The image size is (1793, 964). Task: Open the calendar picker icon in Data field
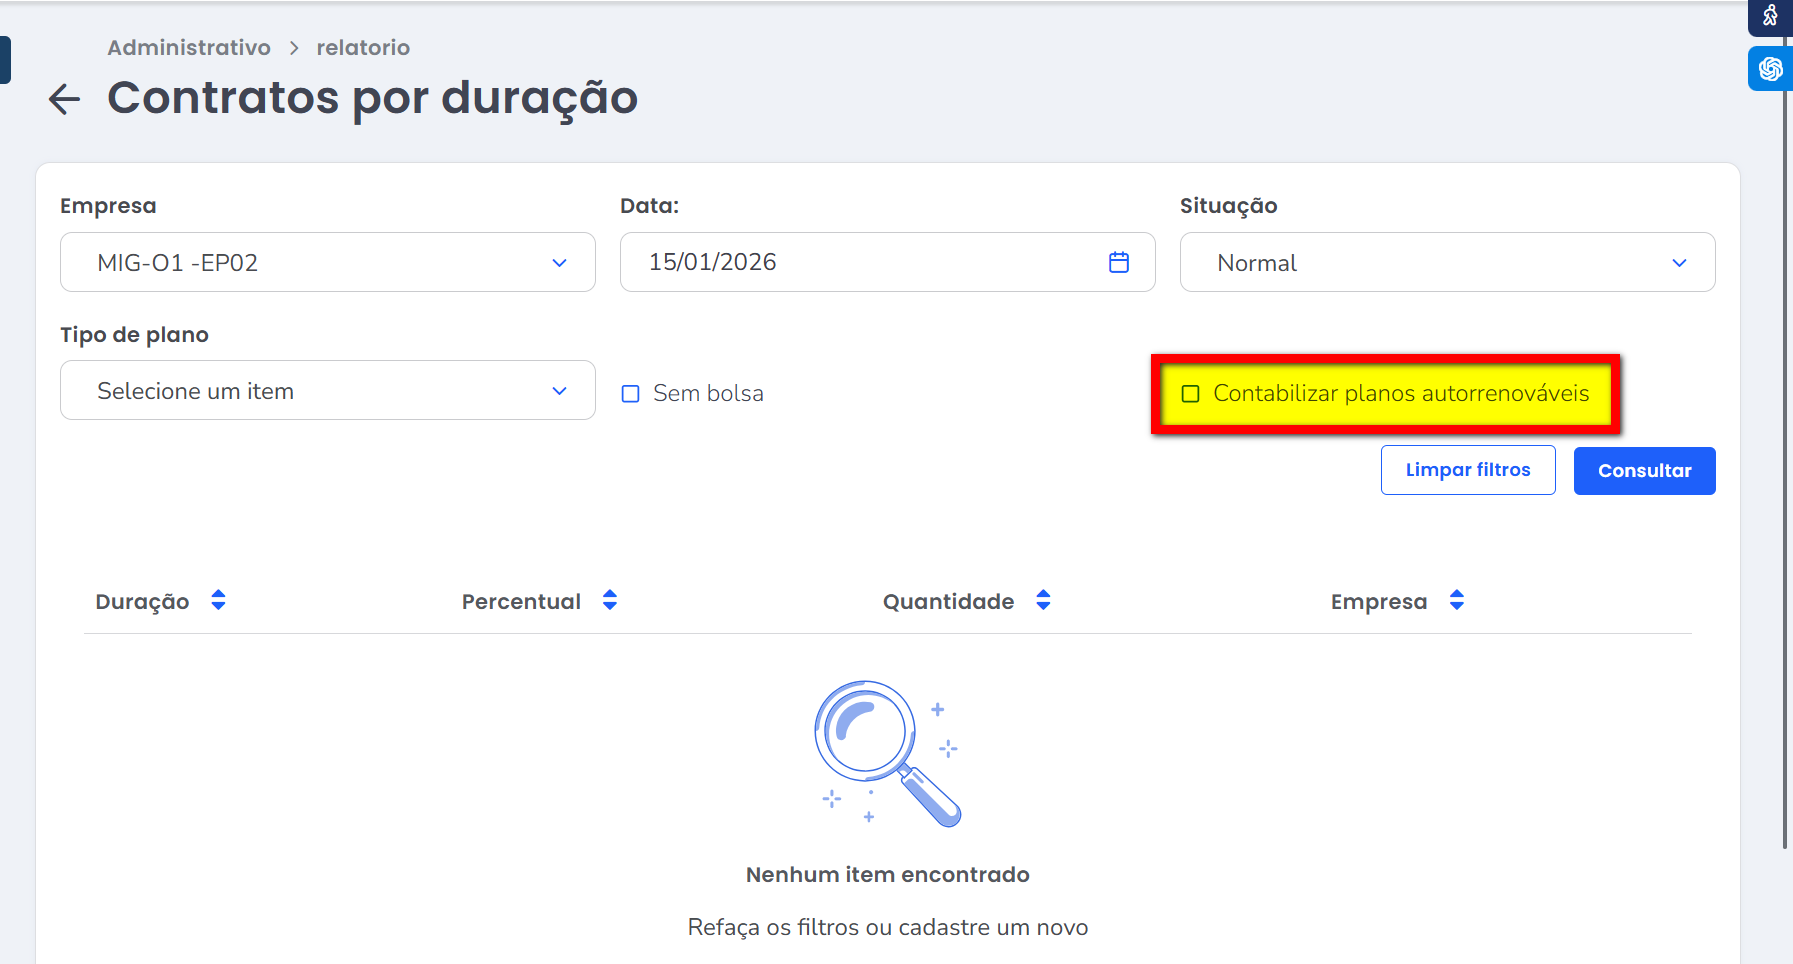point(1118,262)
